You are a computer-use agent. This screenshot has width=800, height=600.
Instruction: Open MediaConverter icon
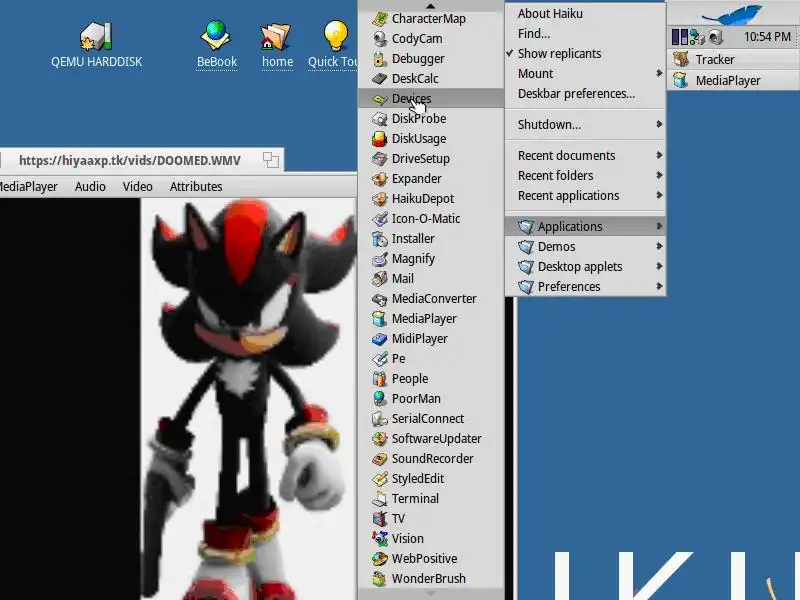click(x=380, y=298)
